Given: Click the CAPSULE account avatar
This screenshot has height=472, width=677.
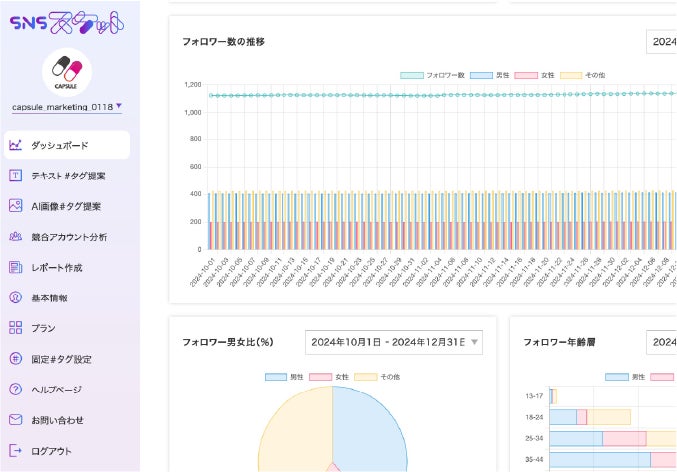Looking at the screenshot, I should tap(67, 72).
